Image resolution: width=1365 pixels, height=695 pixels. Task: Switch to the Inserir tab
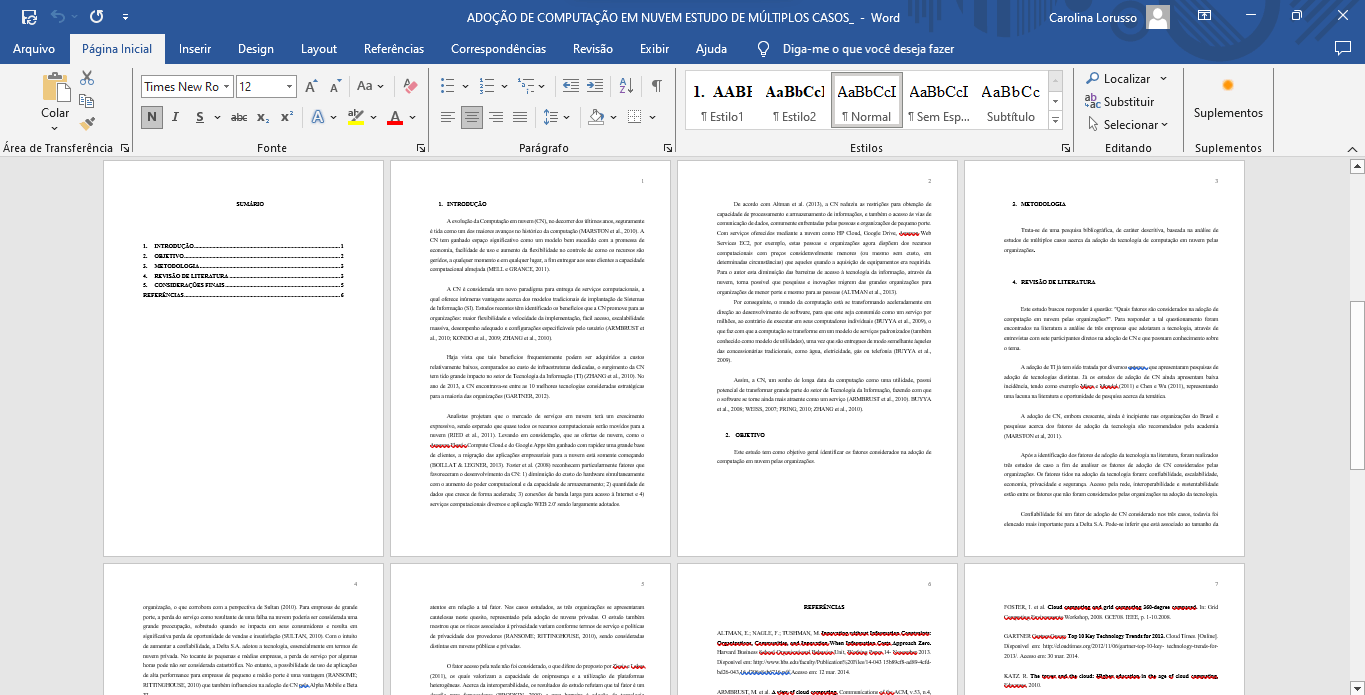195,49
